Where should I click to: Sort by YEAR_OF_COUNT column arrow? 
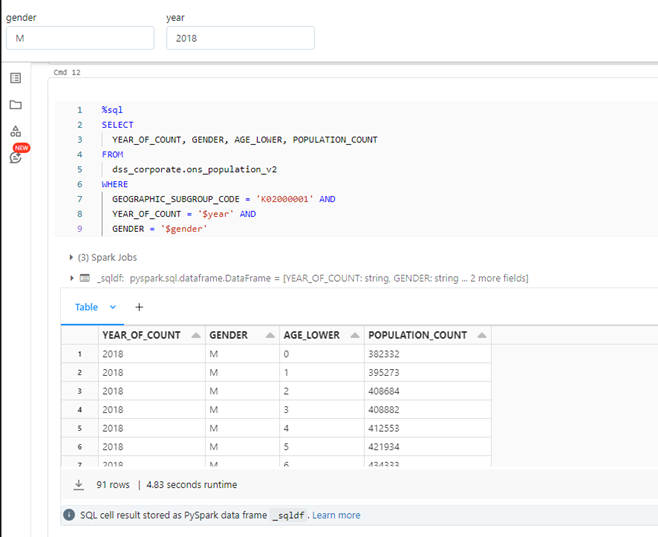point(196,335)
